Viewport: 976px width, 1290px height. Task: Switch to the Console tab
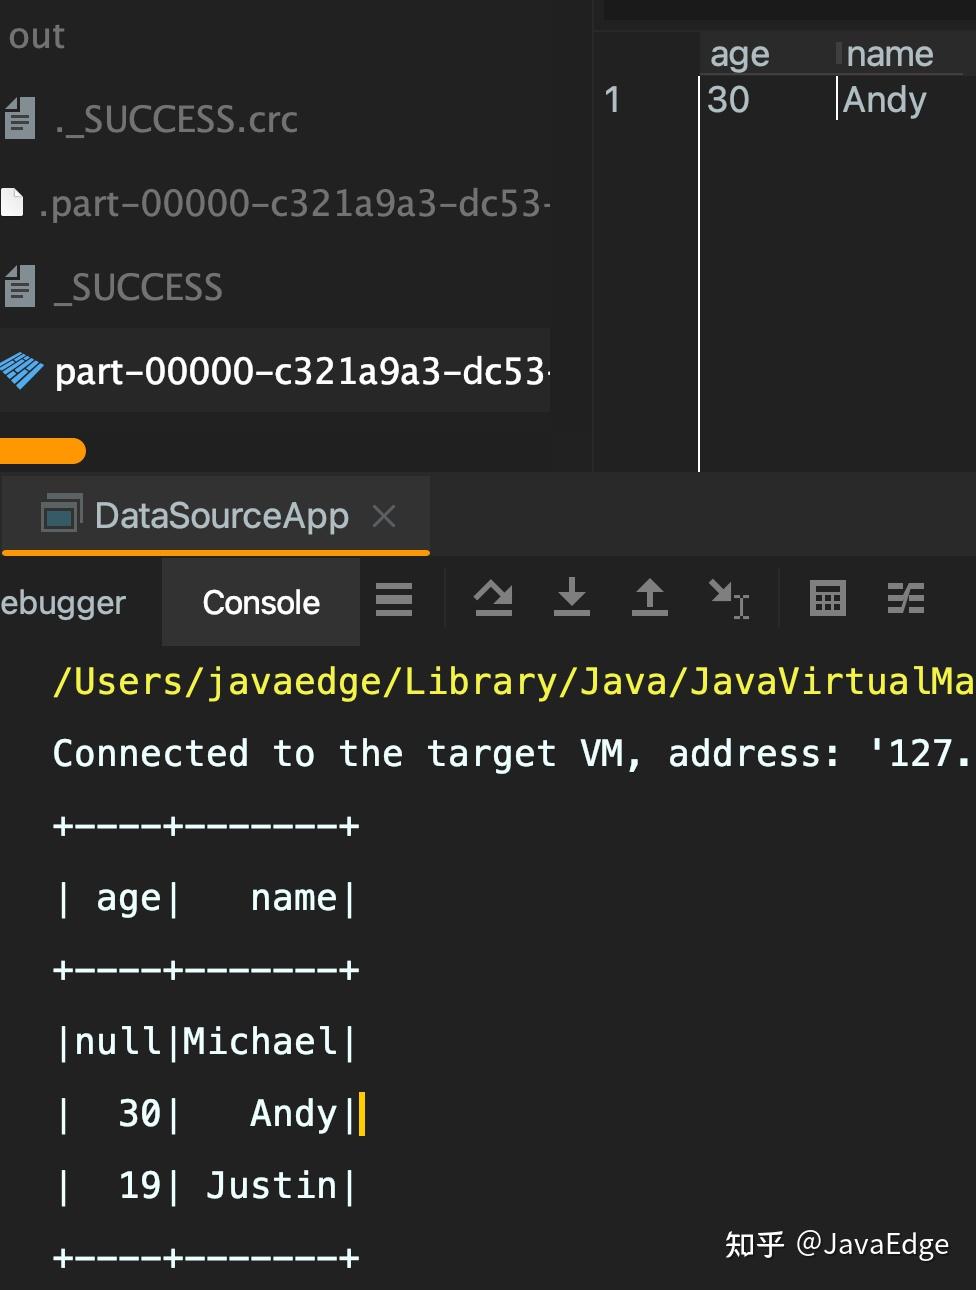click(x=260, y=602)
